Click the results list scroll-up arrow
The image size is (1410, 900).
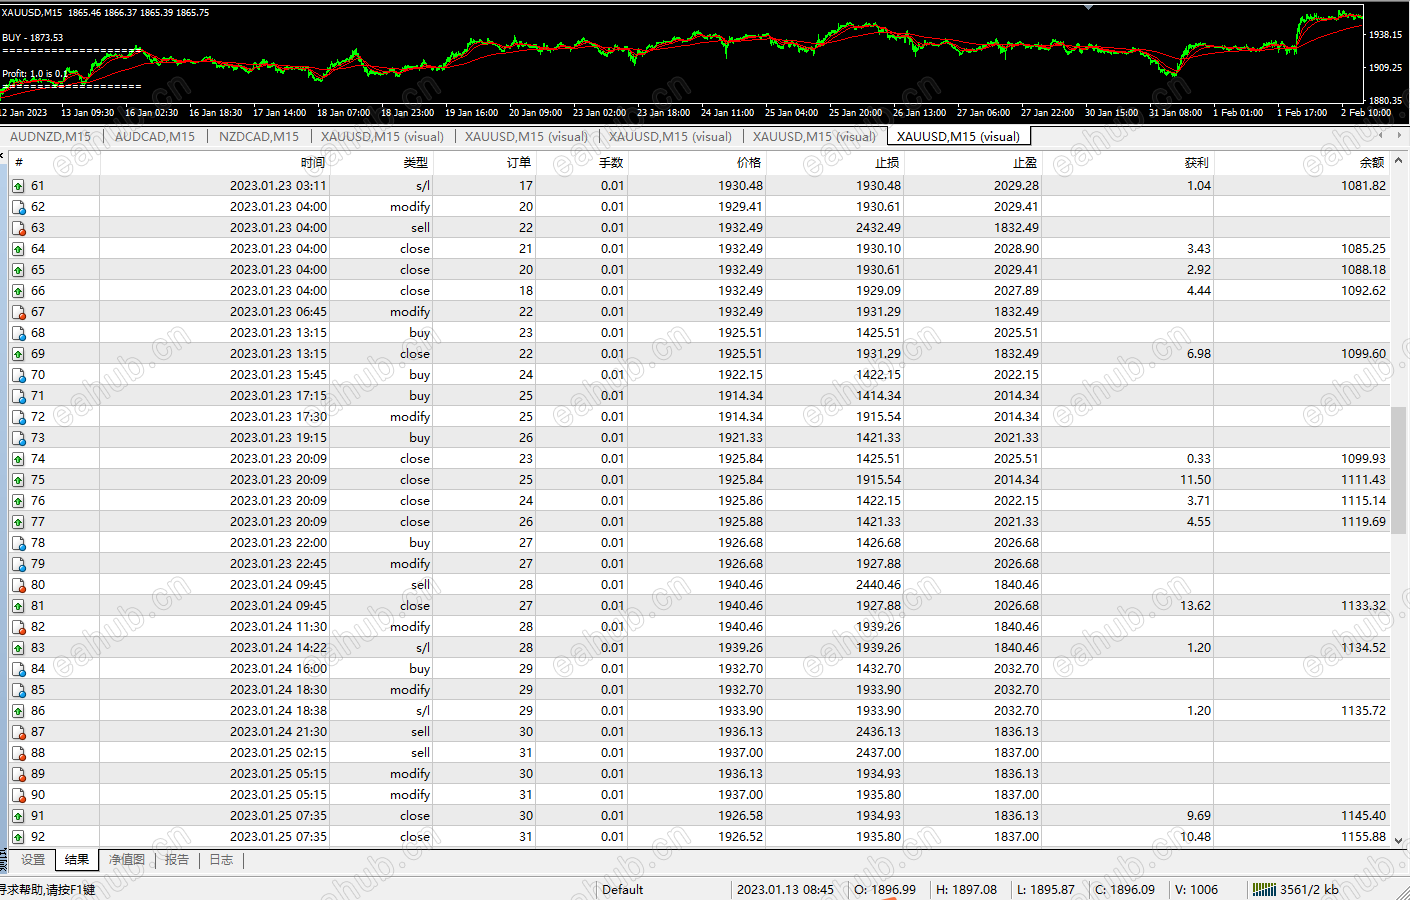pos(1399,160)
